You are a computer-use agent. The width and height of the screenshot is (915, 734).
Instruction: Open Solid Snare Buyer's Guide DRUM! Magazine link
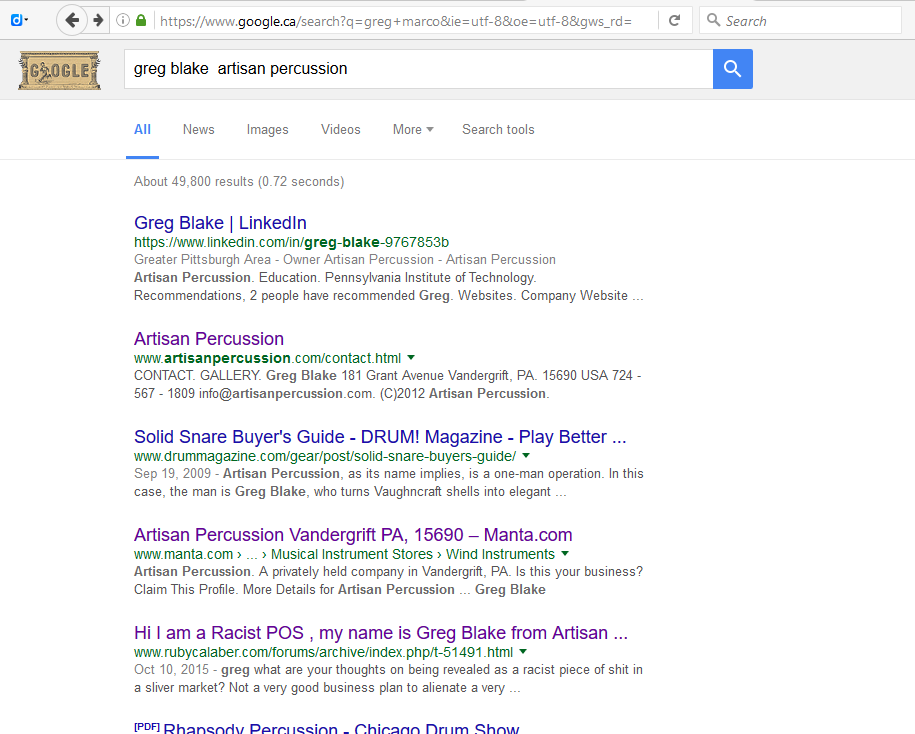[x=380, y=437]
